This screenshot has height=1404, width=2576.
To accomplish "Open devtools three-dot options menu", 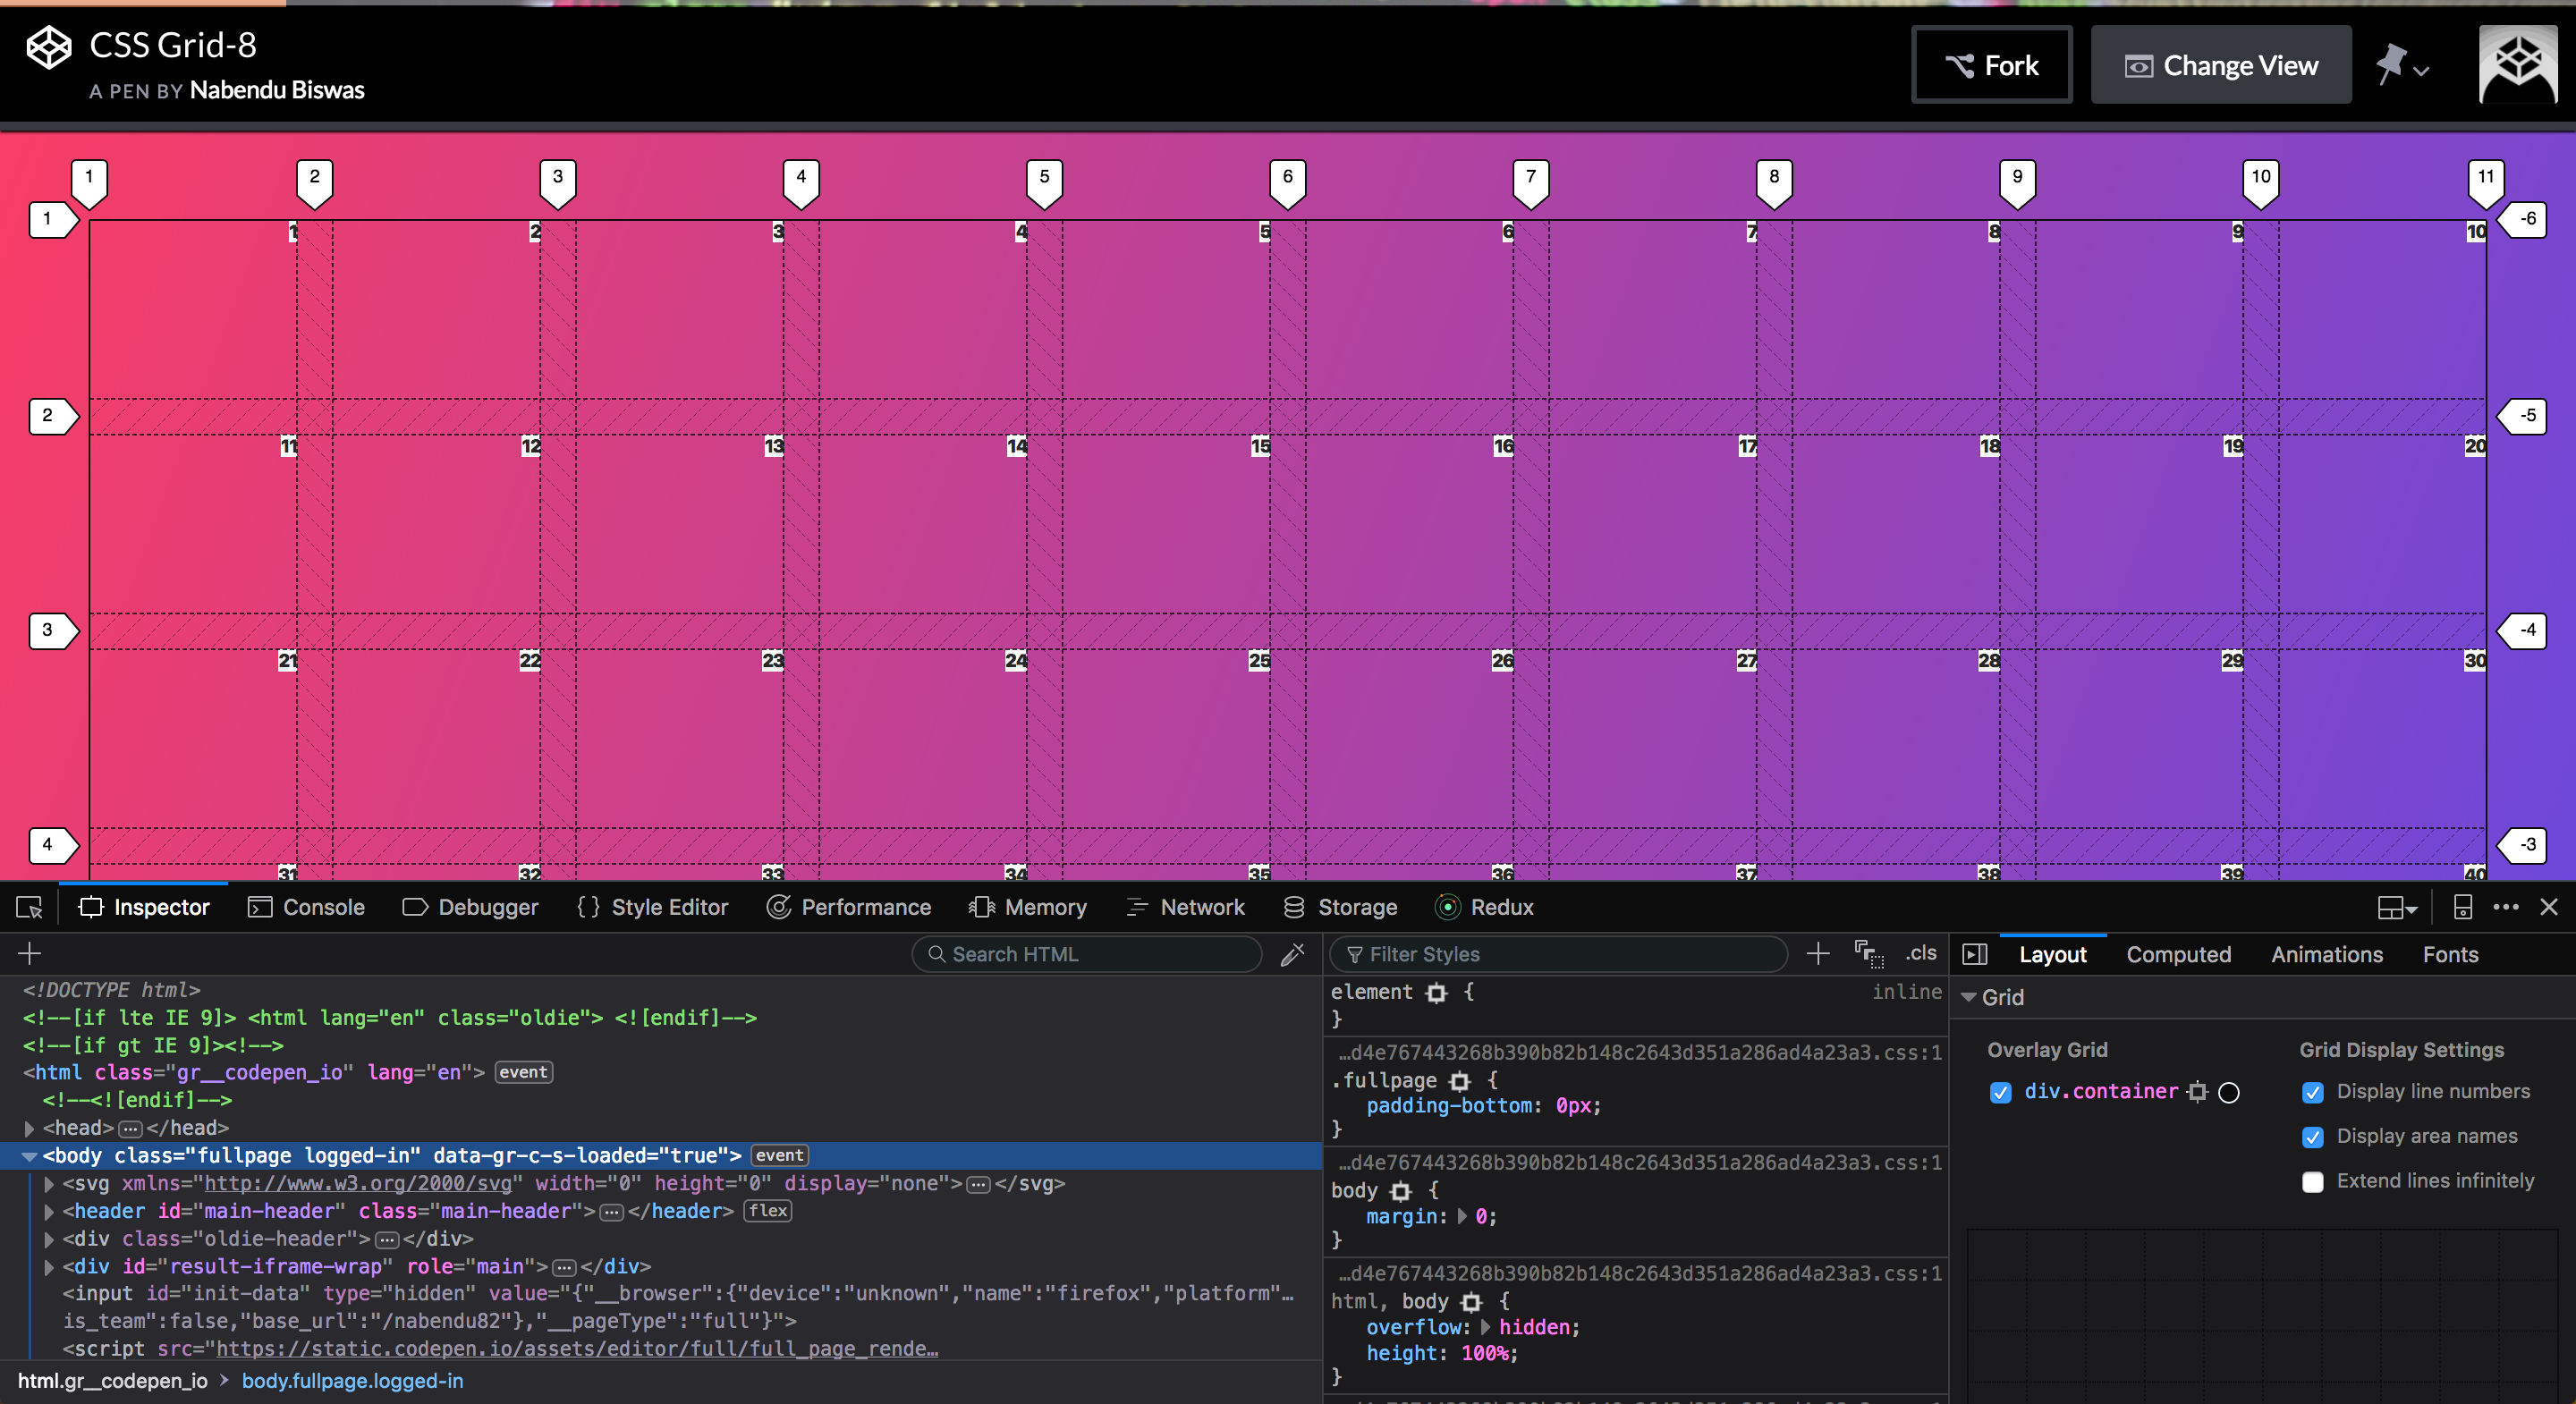I will (2505, 907).
